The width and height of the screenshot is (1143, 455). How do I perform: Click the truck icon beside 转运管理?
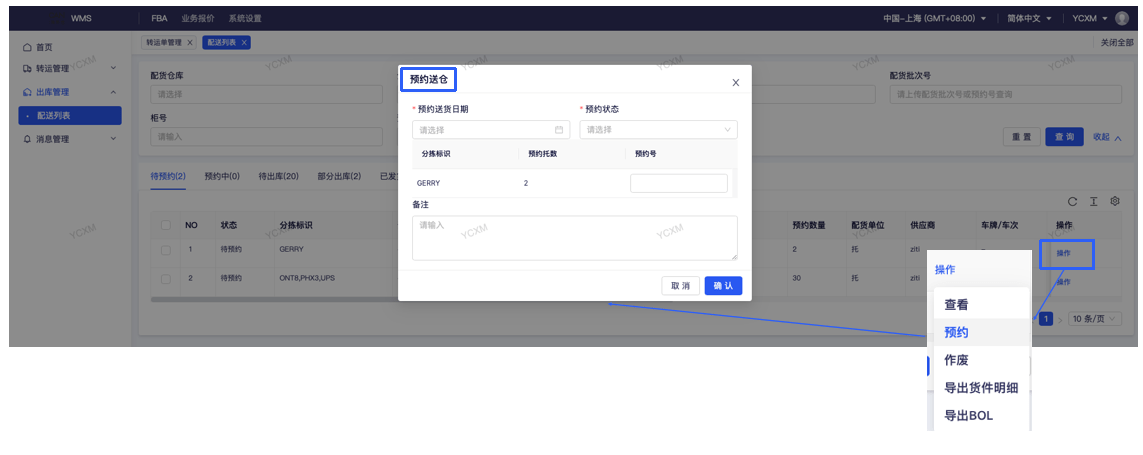(28, 69)
